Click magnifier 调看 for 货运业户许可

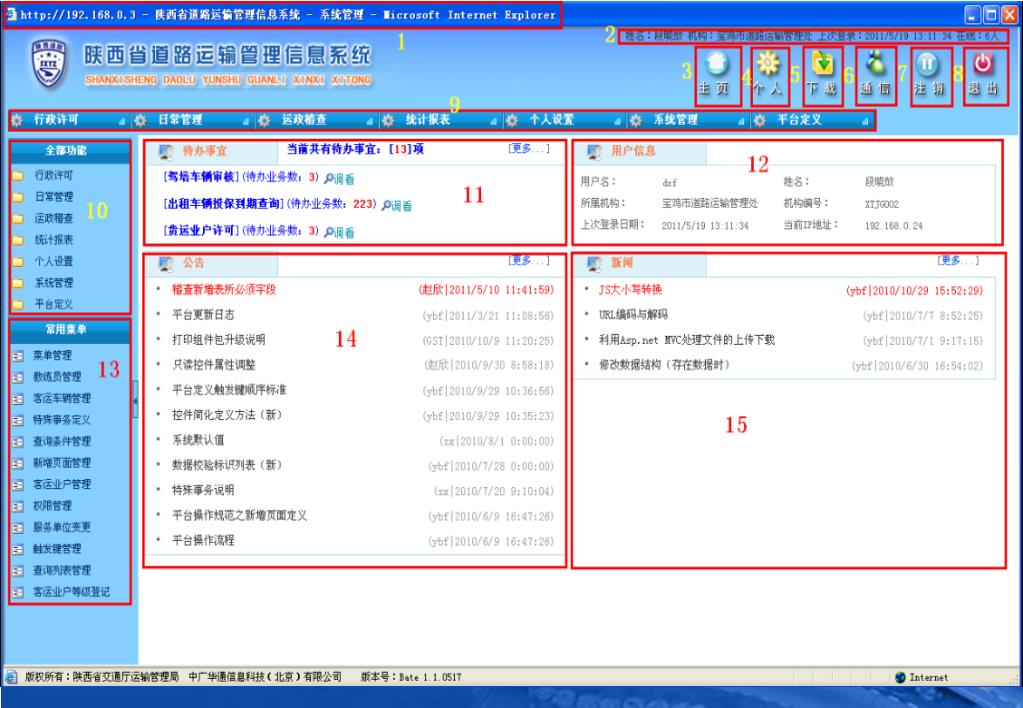pos(339,232)
